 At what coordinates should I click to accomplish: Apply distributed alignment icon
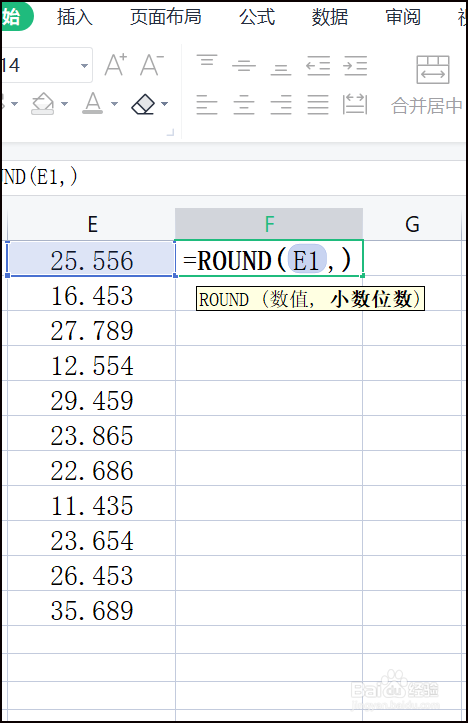click(x=355, y=104)
